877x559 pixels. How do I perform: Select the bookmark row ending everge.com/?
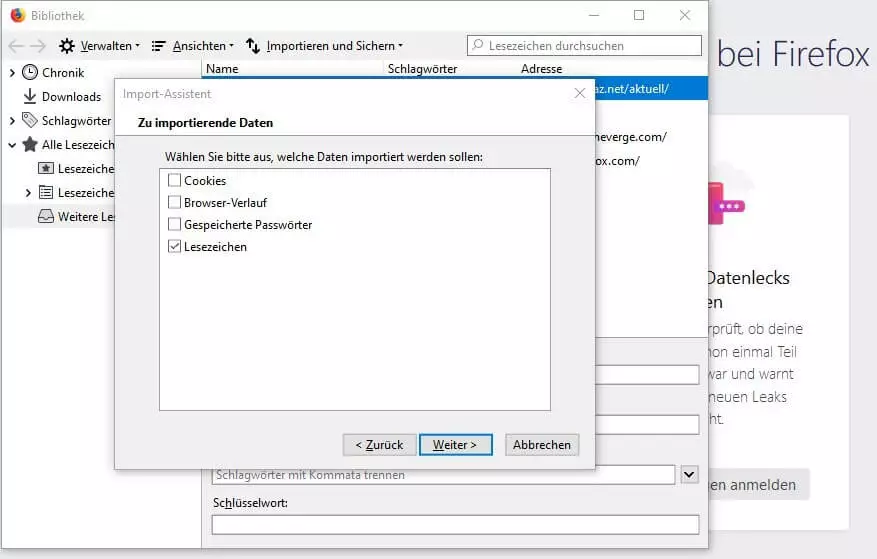[651, 137]
